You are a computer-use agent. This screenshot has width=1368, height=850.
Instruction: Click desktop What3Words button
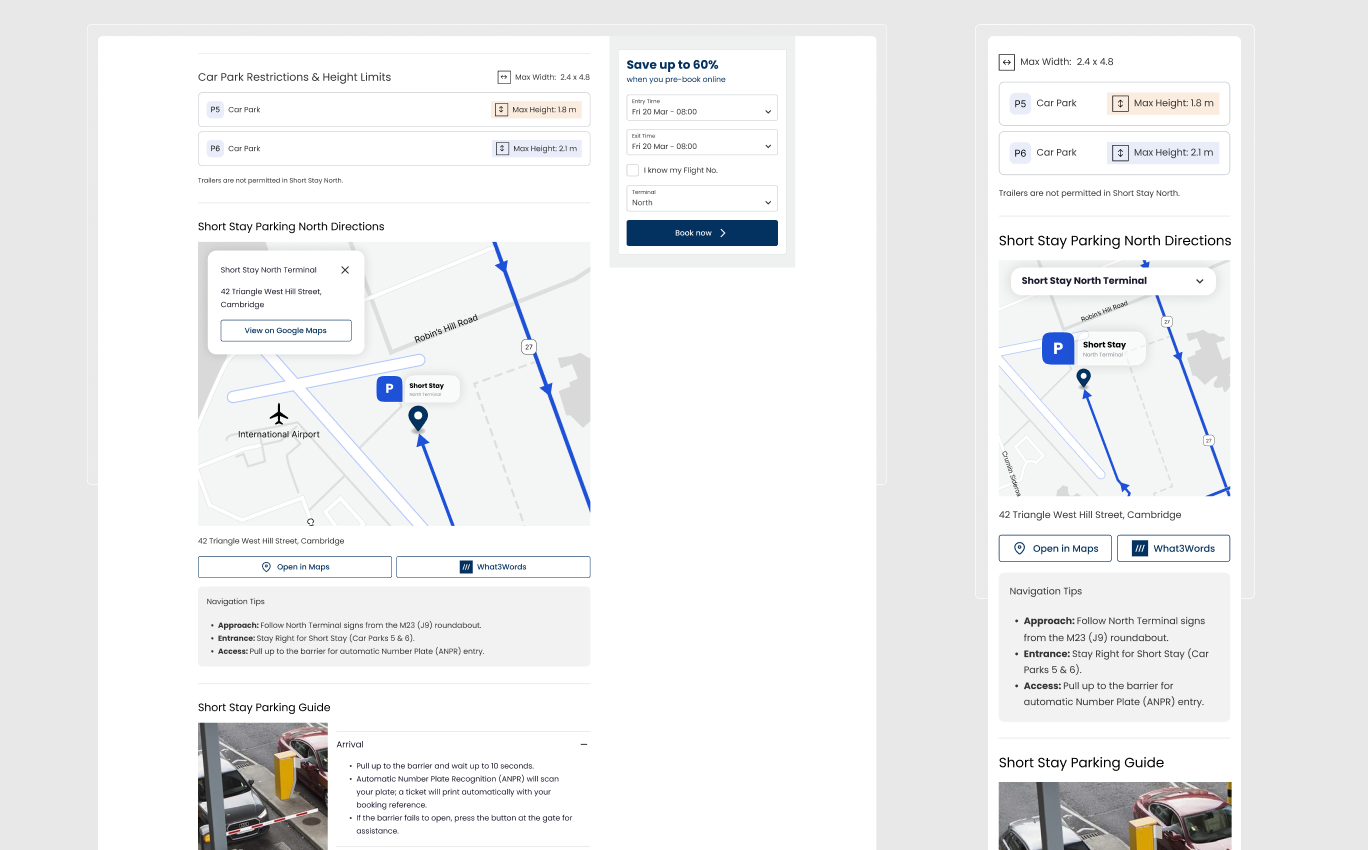[493, 567]
